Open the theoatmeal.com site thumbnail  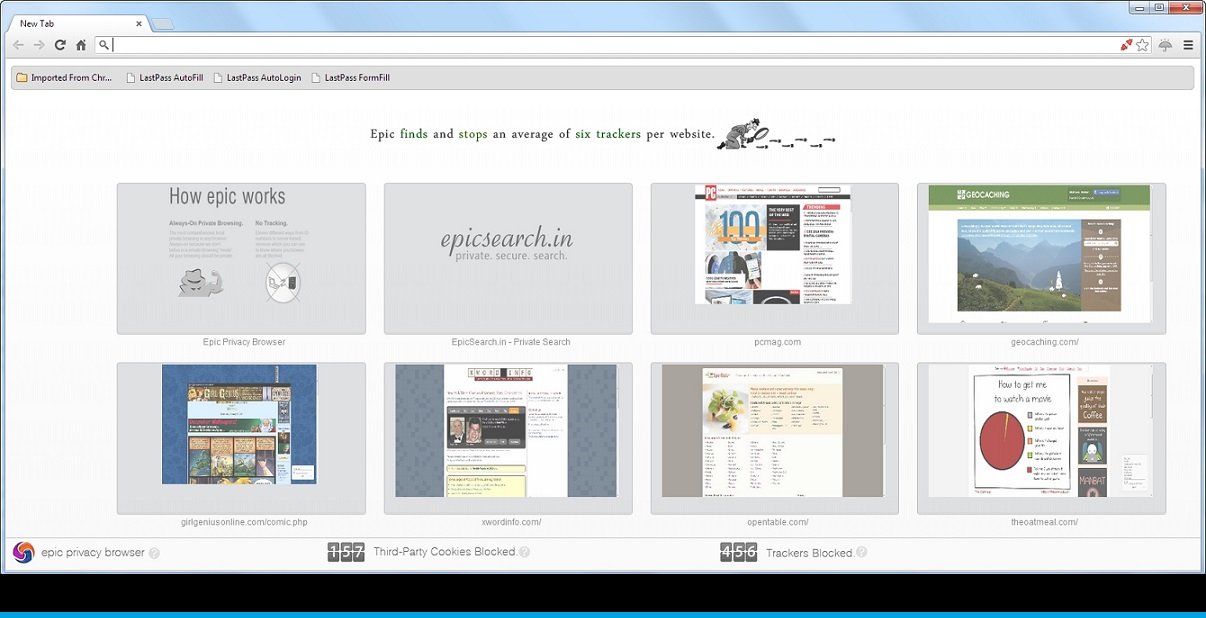[x=1041, y=438]
